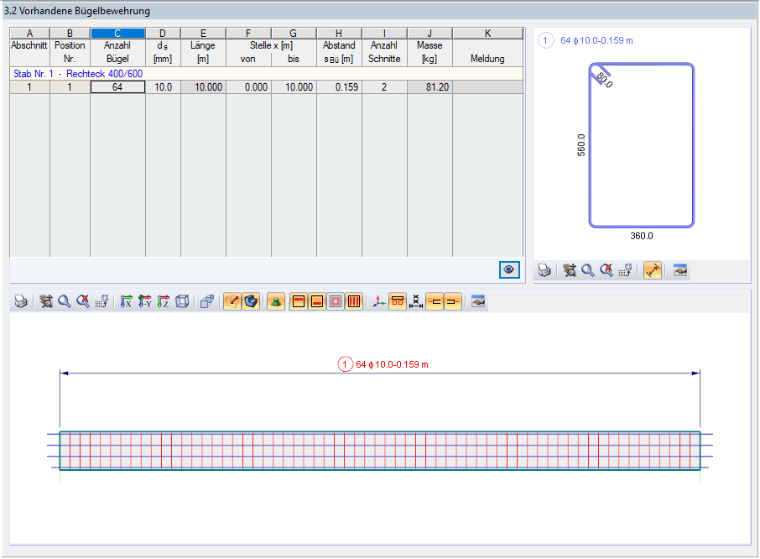The image size is (760, 559).
Task: Toggle the right anchorage symbol icon
Action: tap(453, 302)
